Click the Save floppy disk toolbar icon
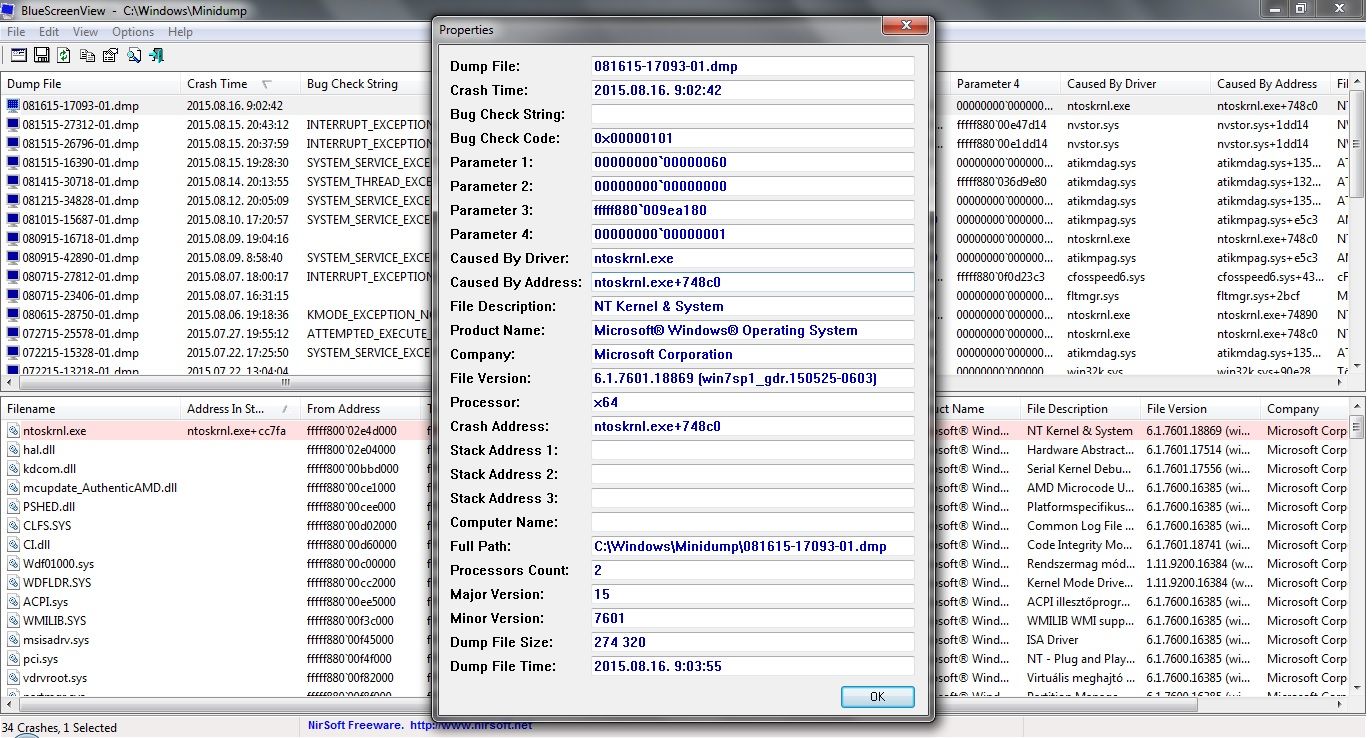Screen dimensions: 1372x738 [x=42, y=55]
